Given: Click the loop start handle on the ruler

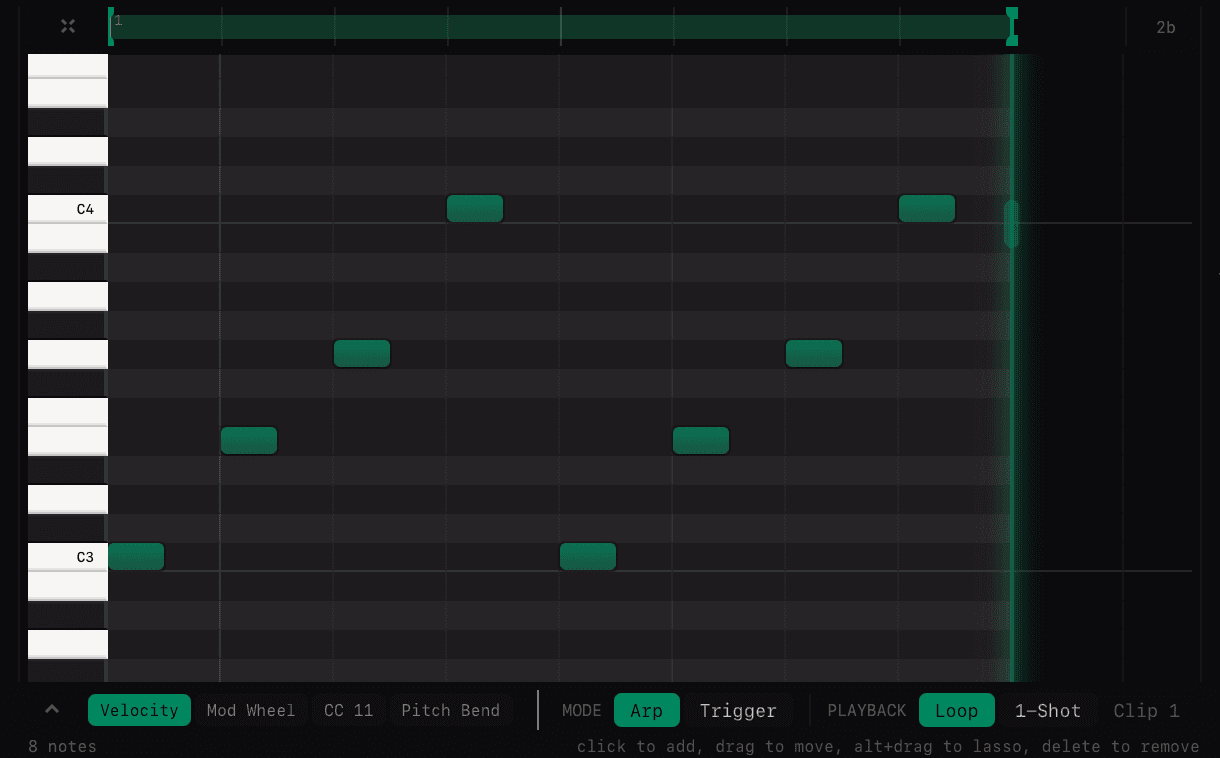Looking at the screenshot, I should (x=110, y=26).
